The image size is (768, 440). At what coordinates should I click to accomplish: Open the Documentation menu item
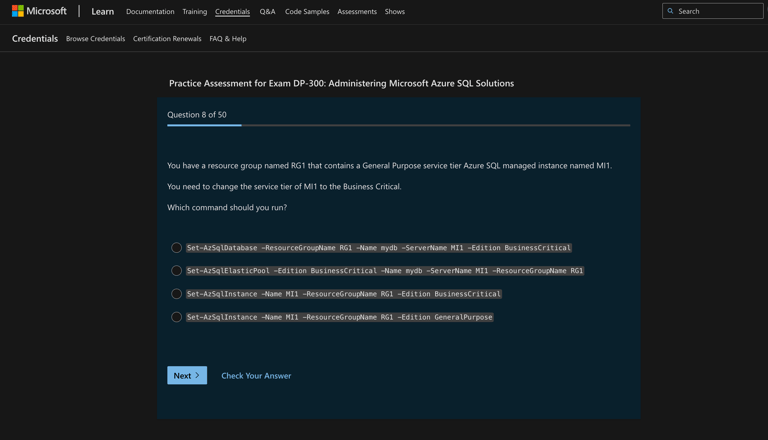tap(150, 12)
